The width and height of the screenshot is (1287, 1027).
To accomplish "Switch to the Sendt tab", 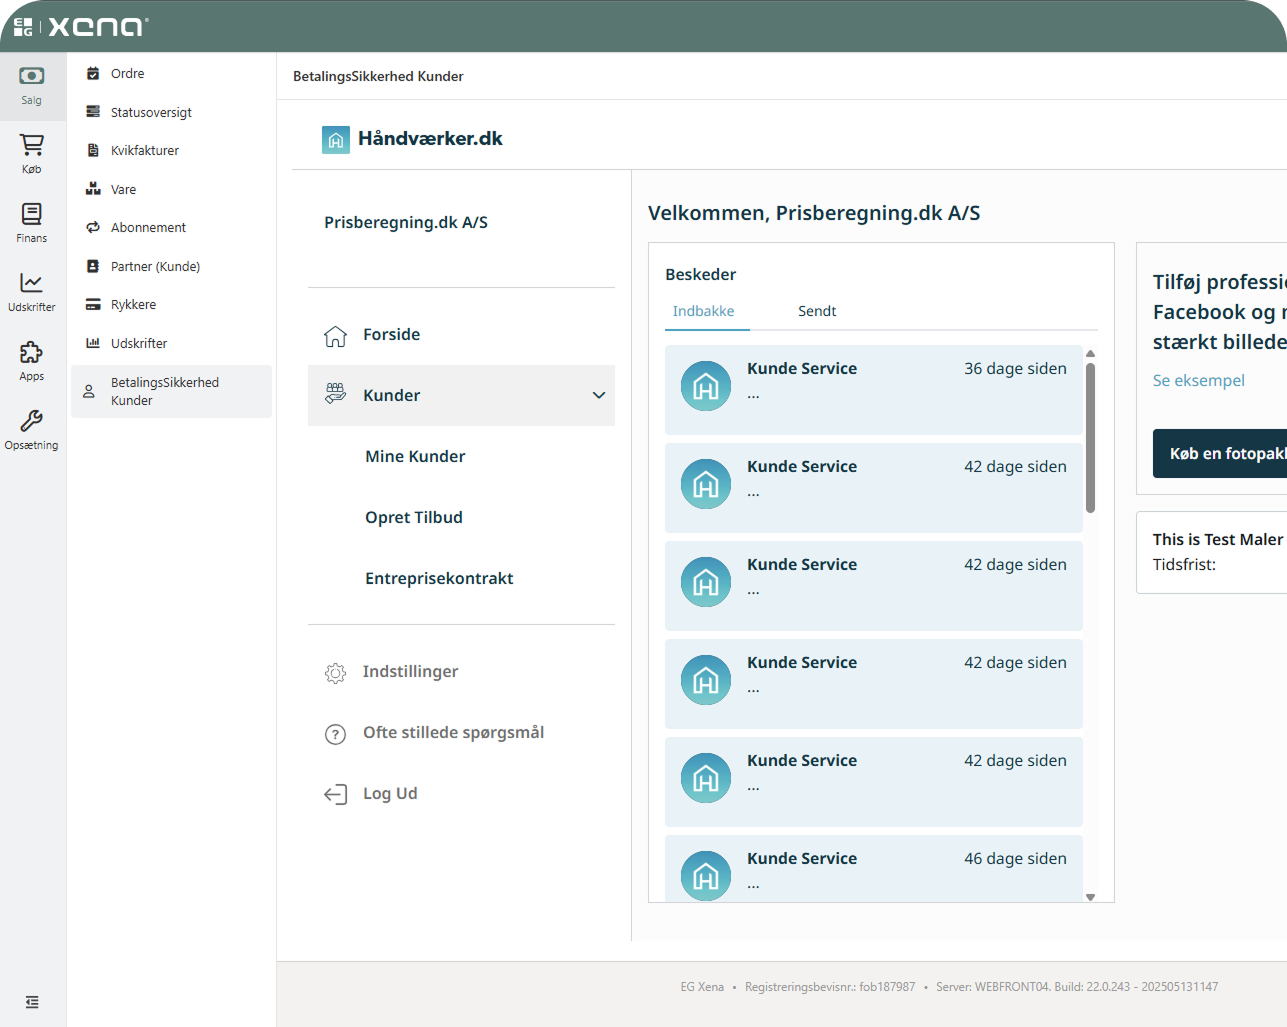I will click(x=816, y=312).
